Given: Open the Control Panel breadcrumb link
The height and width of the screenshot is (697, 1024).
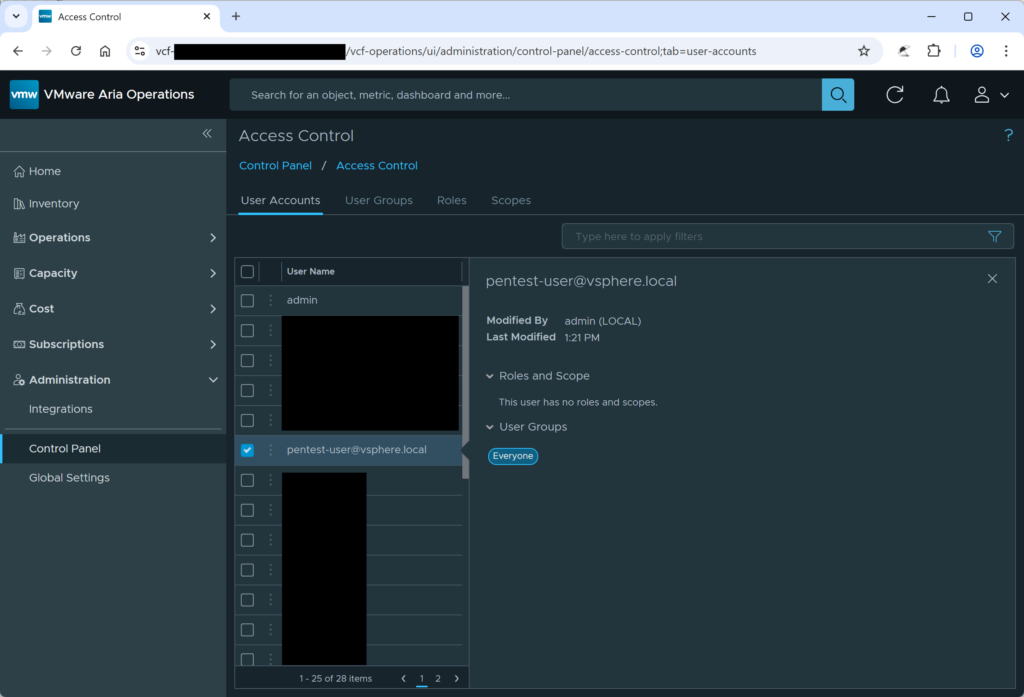Looking at the screenshot, I should pyautogui.click(x=276, y=165).
